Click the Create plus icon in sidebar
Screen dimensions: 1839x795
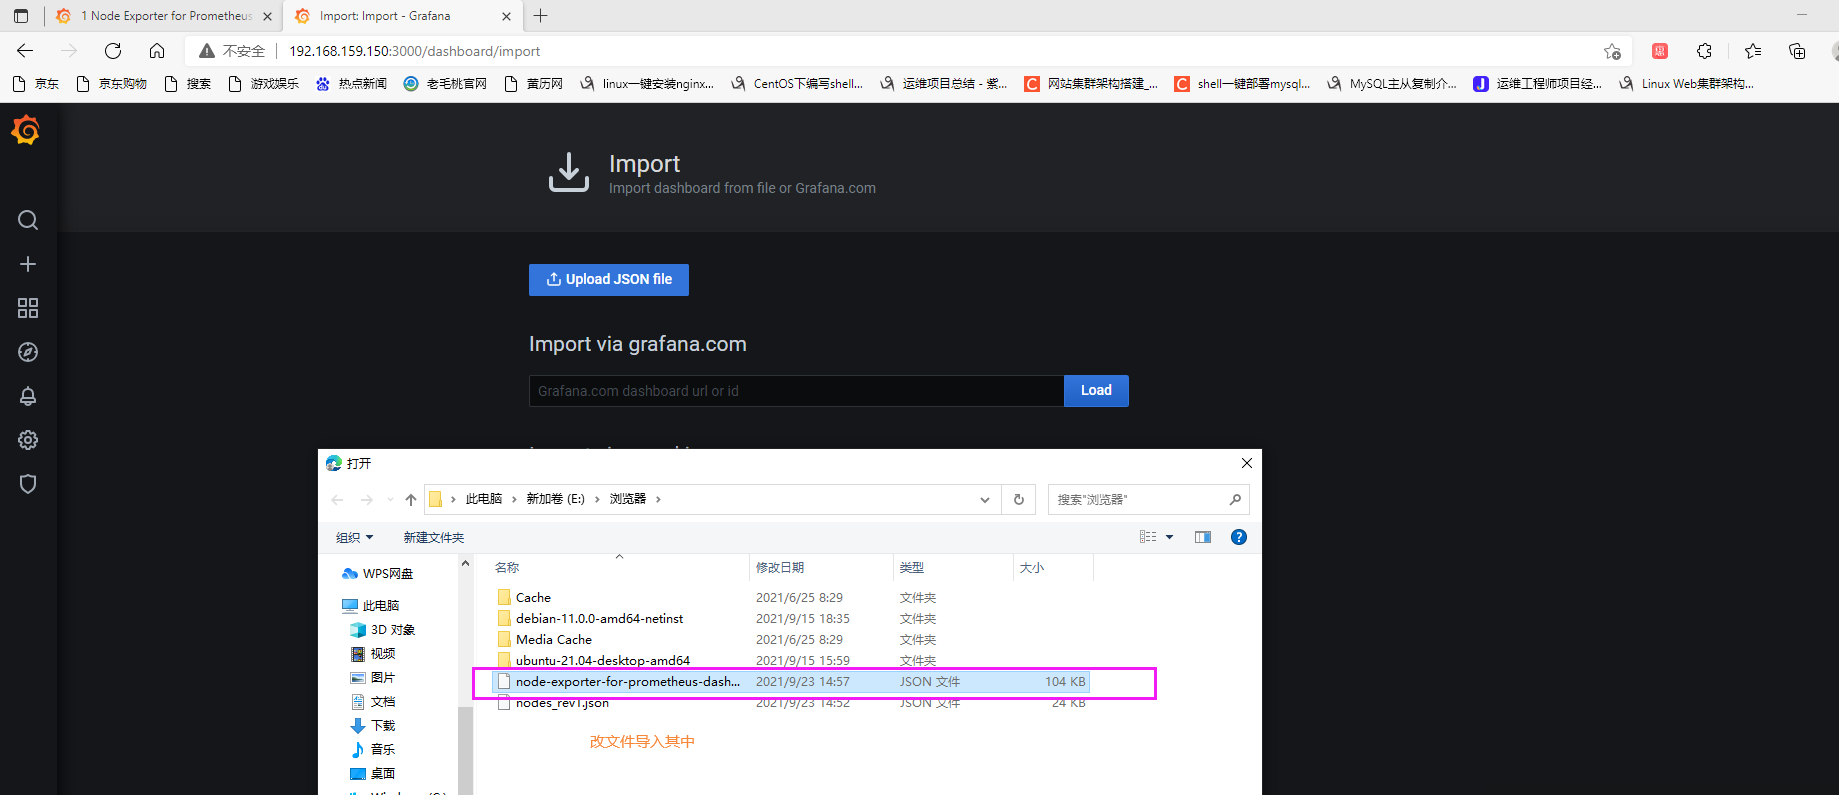click(28, 264)
